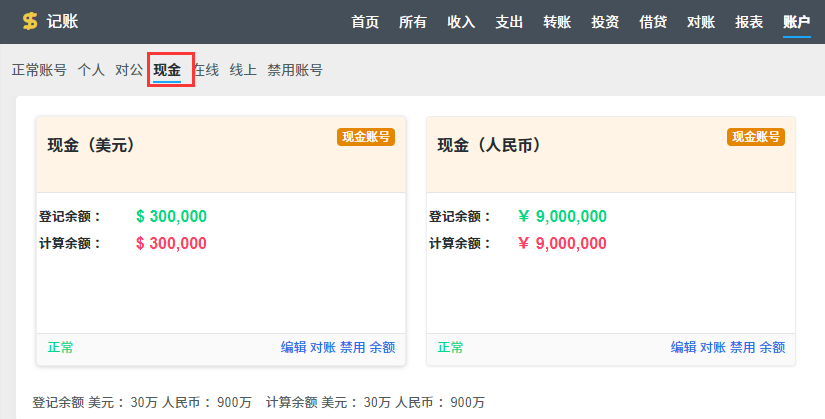Switch to the 正常账号 tab

(39, 70)
